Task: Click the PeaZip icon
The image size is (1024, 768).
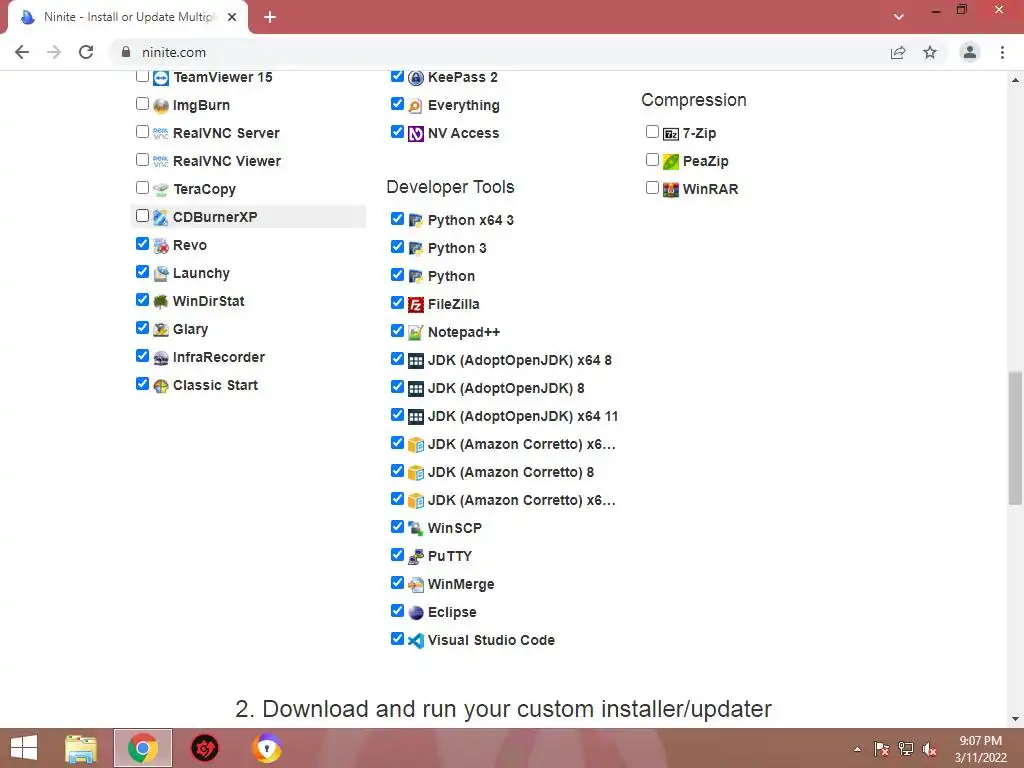Action: click(671, 161)
